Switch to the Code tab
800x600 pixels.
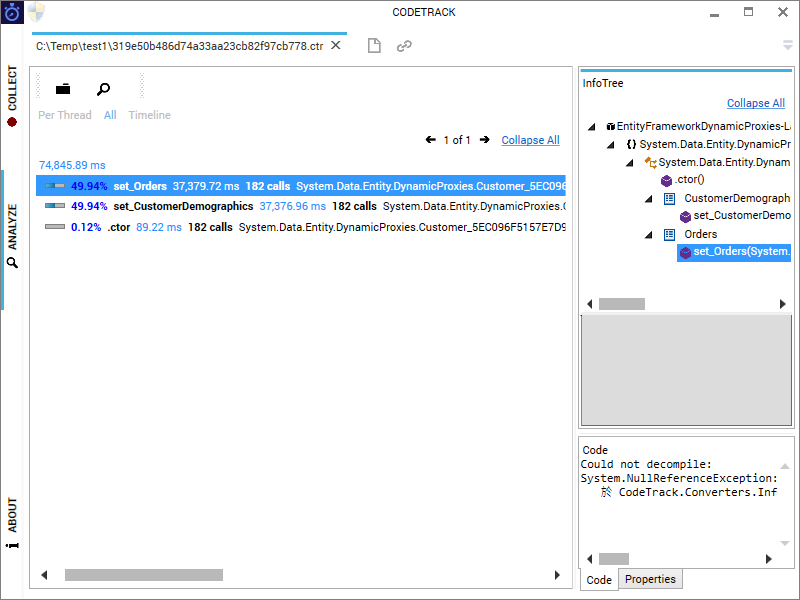click(599, 580)
